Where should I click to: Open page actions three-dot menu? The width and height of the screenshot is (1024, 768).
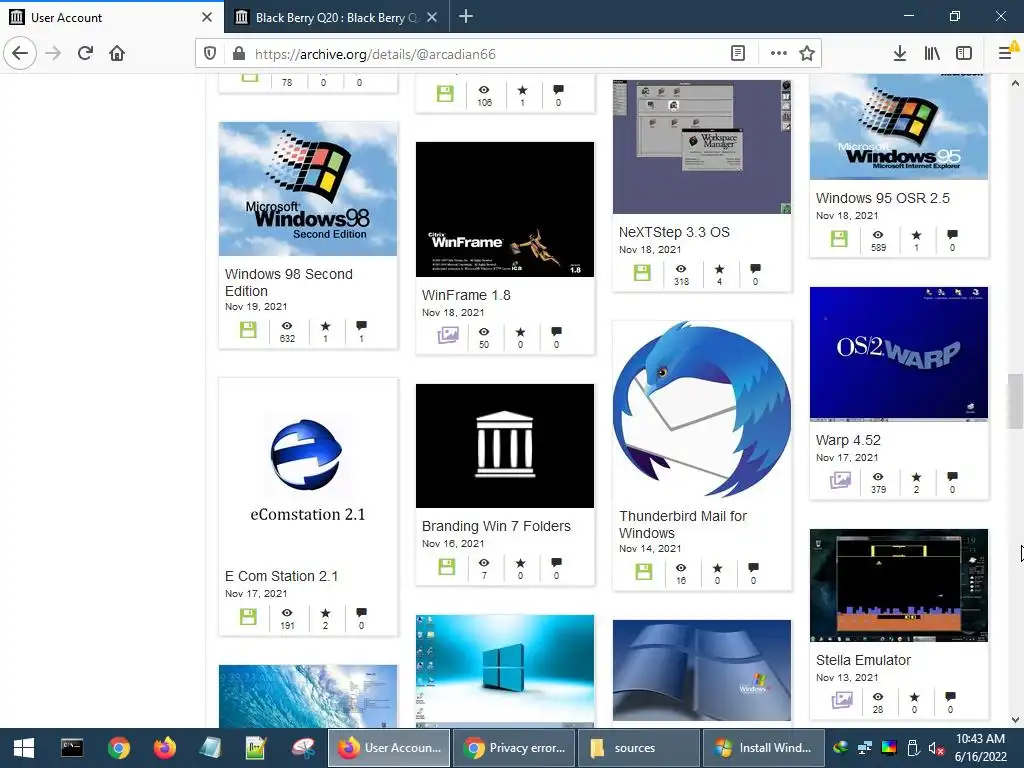(778, 54)
